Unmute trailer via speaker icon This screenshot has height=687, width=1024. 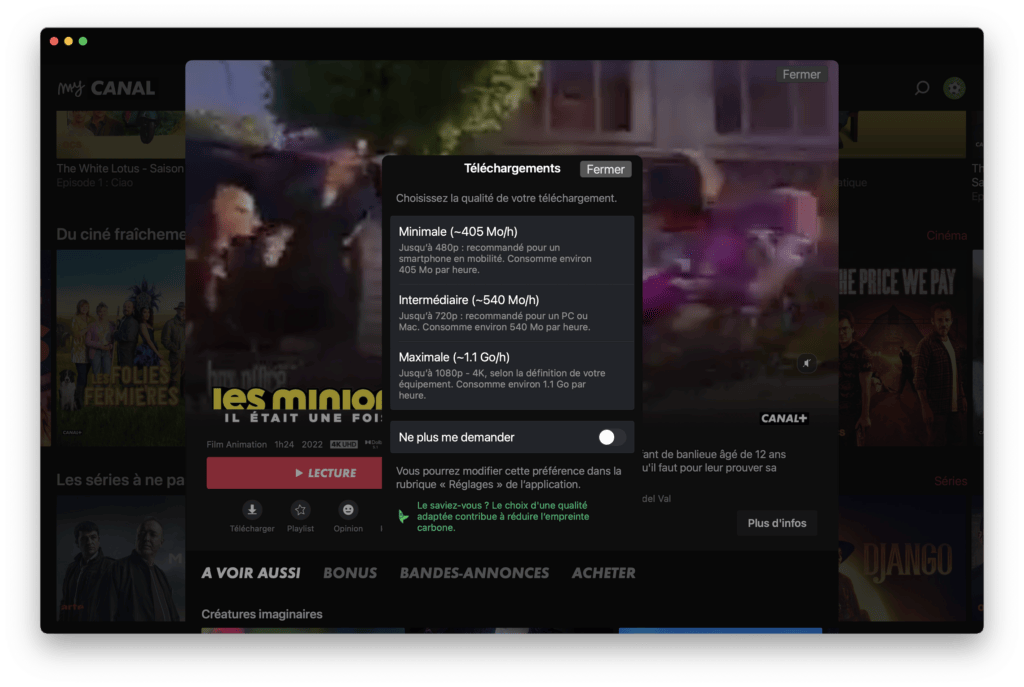click(x=807, y=363)
